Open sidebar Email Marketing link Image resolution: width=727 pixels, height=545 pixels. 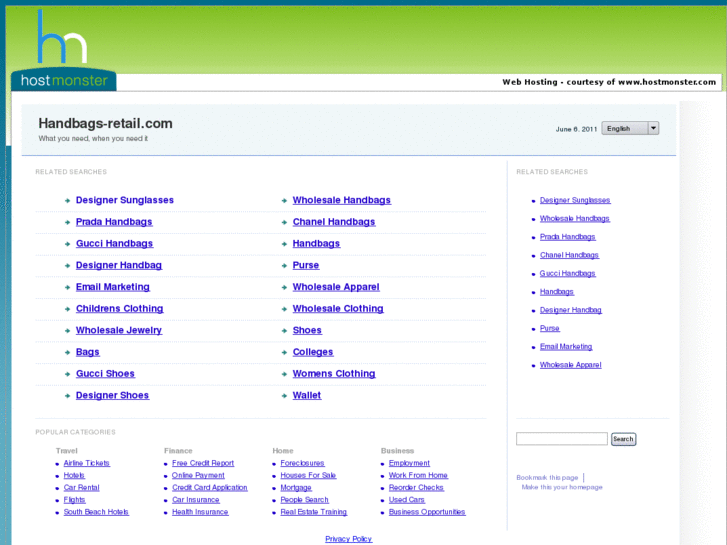(x=566, y=347)
